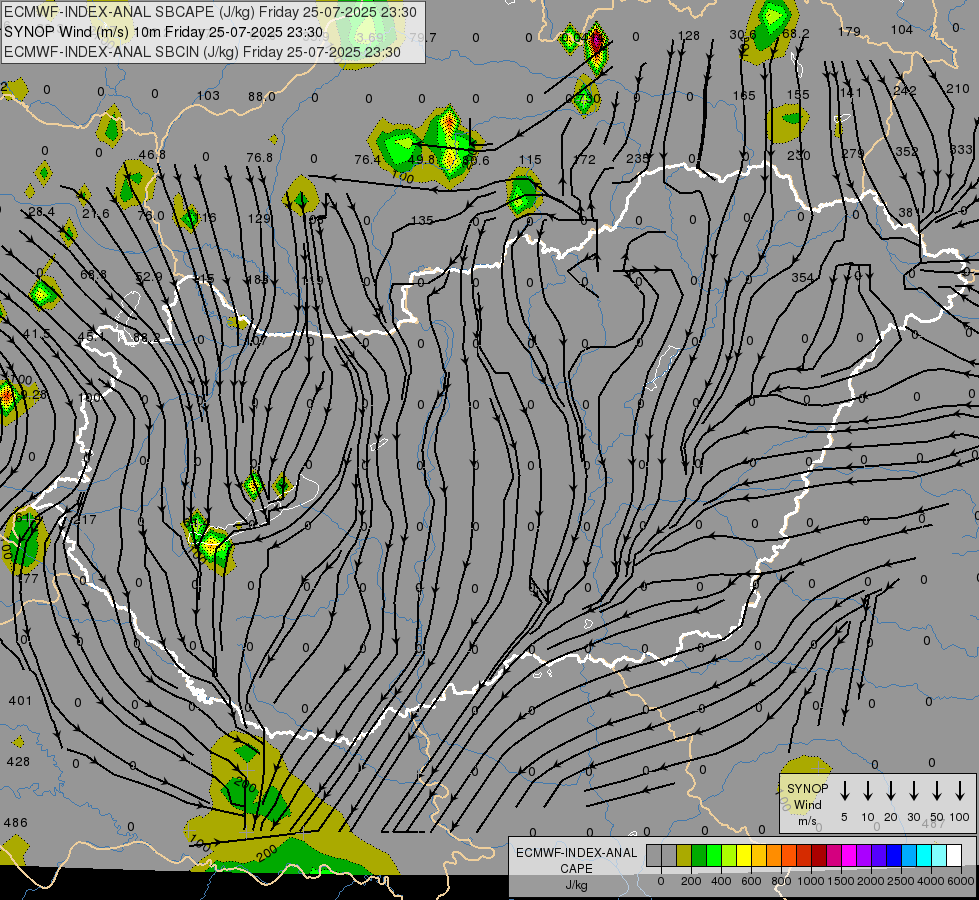Image resolution: width=979 pixels, height=900 pixels.
Task: Click the SYNOP Wind m/s legend label
Action: pos(807,804)
